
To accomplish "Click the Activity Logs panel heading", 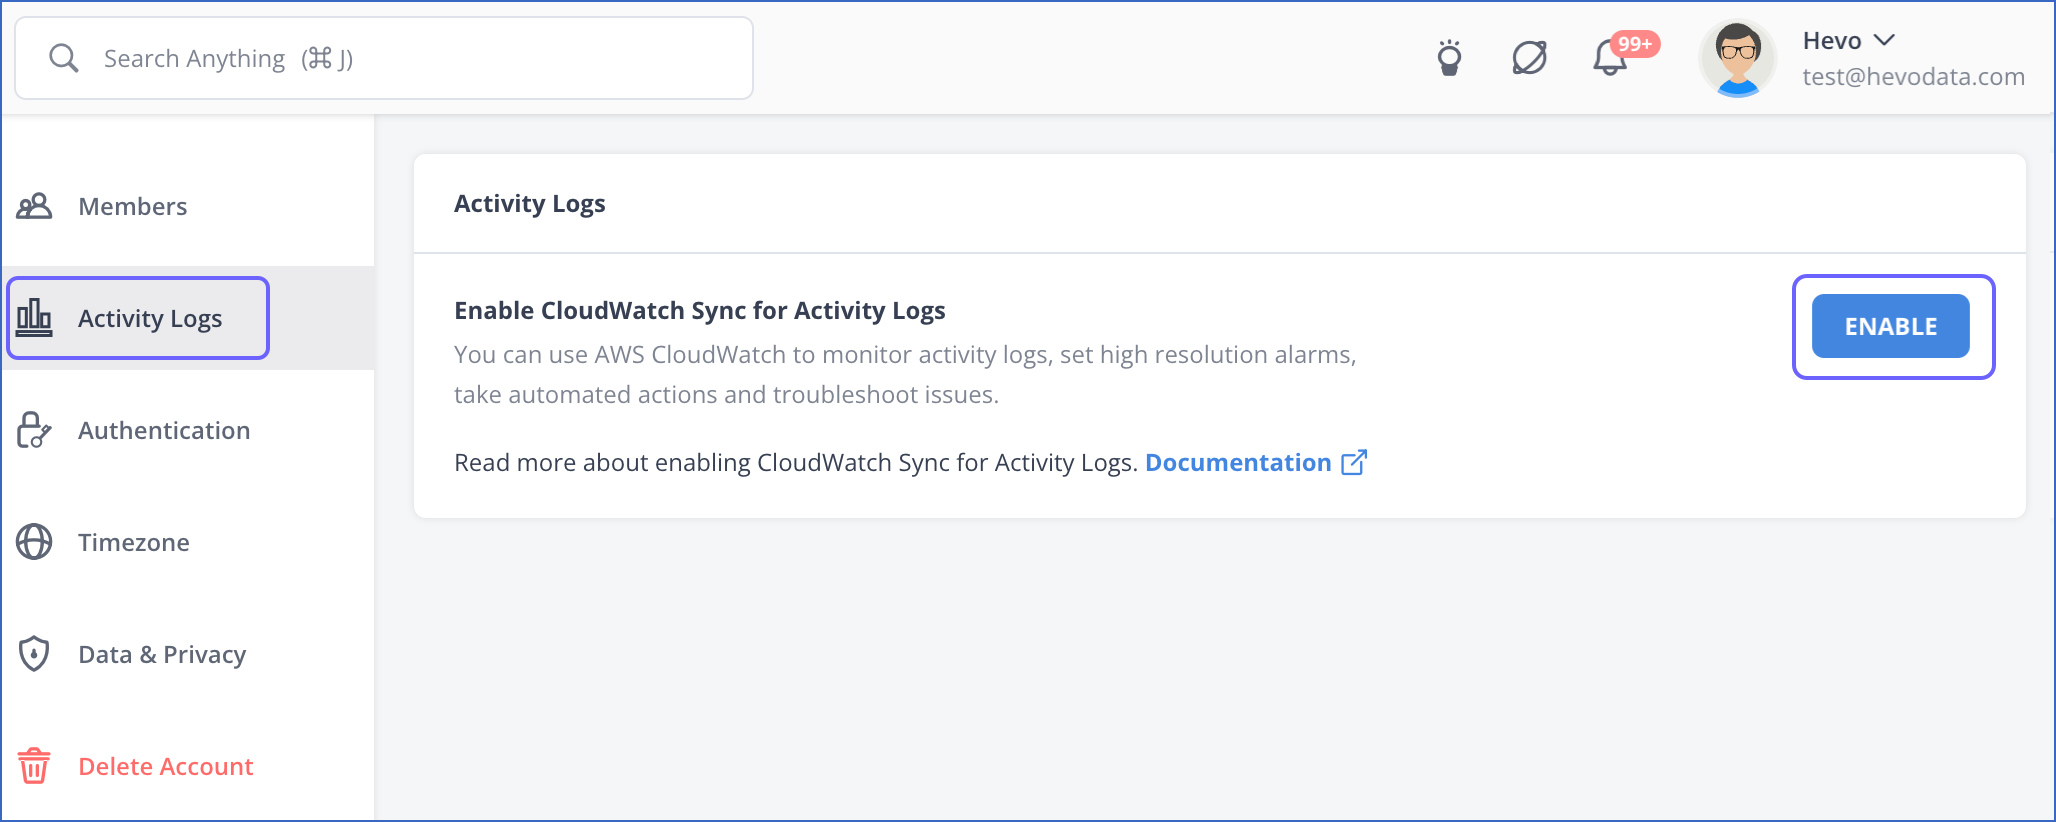I will pyautogui.click(x=530, y=204).
